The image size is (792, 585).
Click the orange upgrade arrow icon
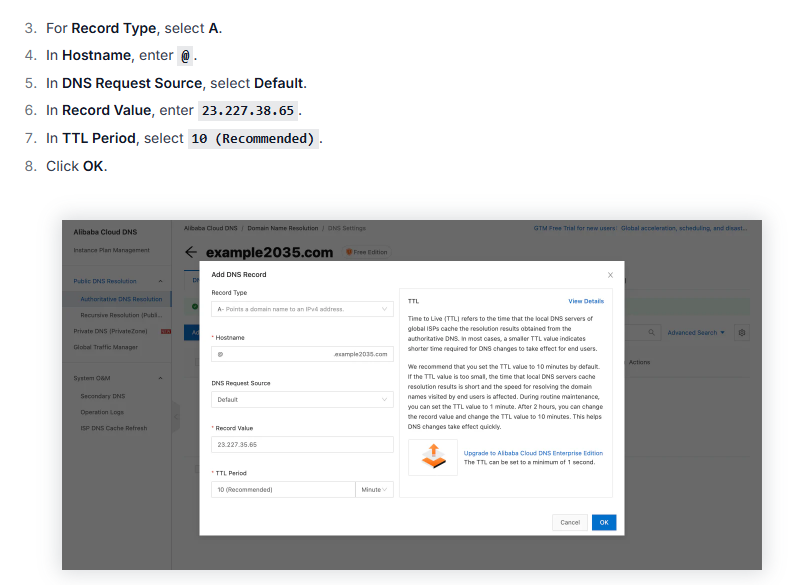pyautogui.click(x=433, y=457)
